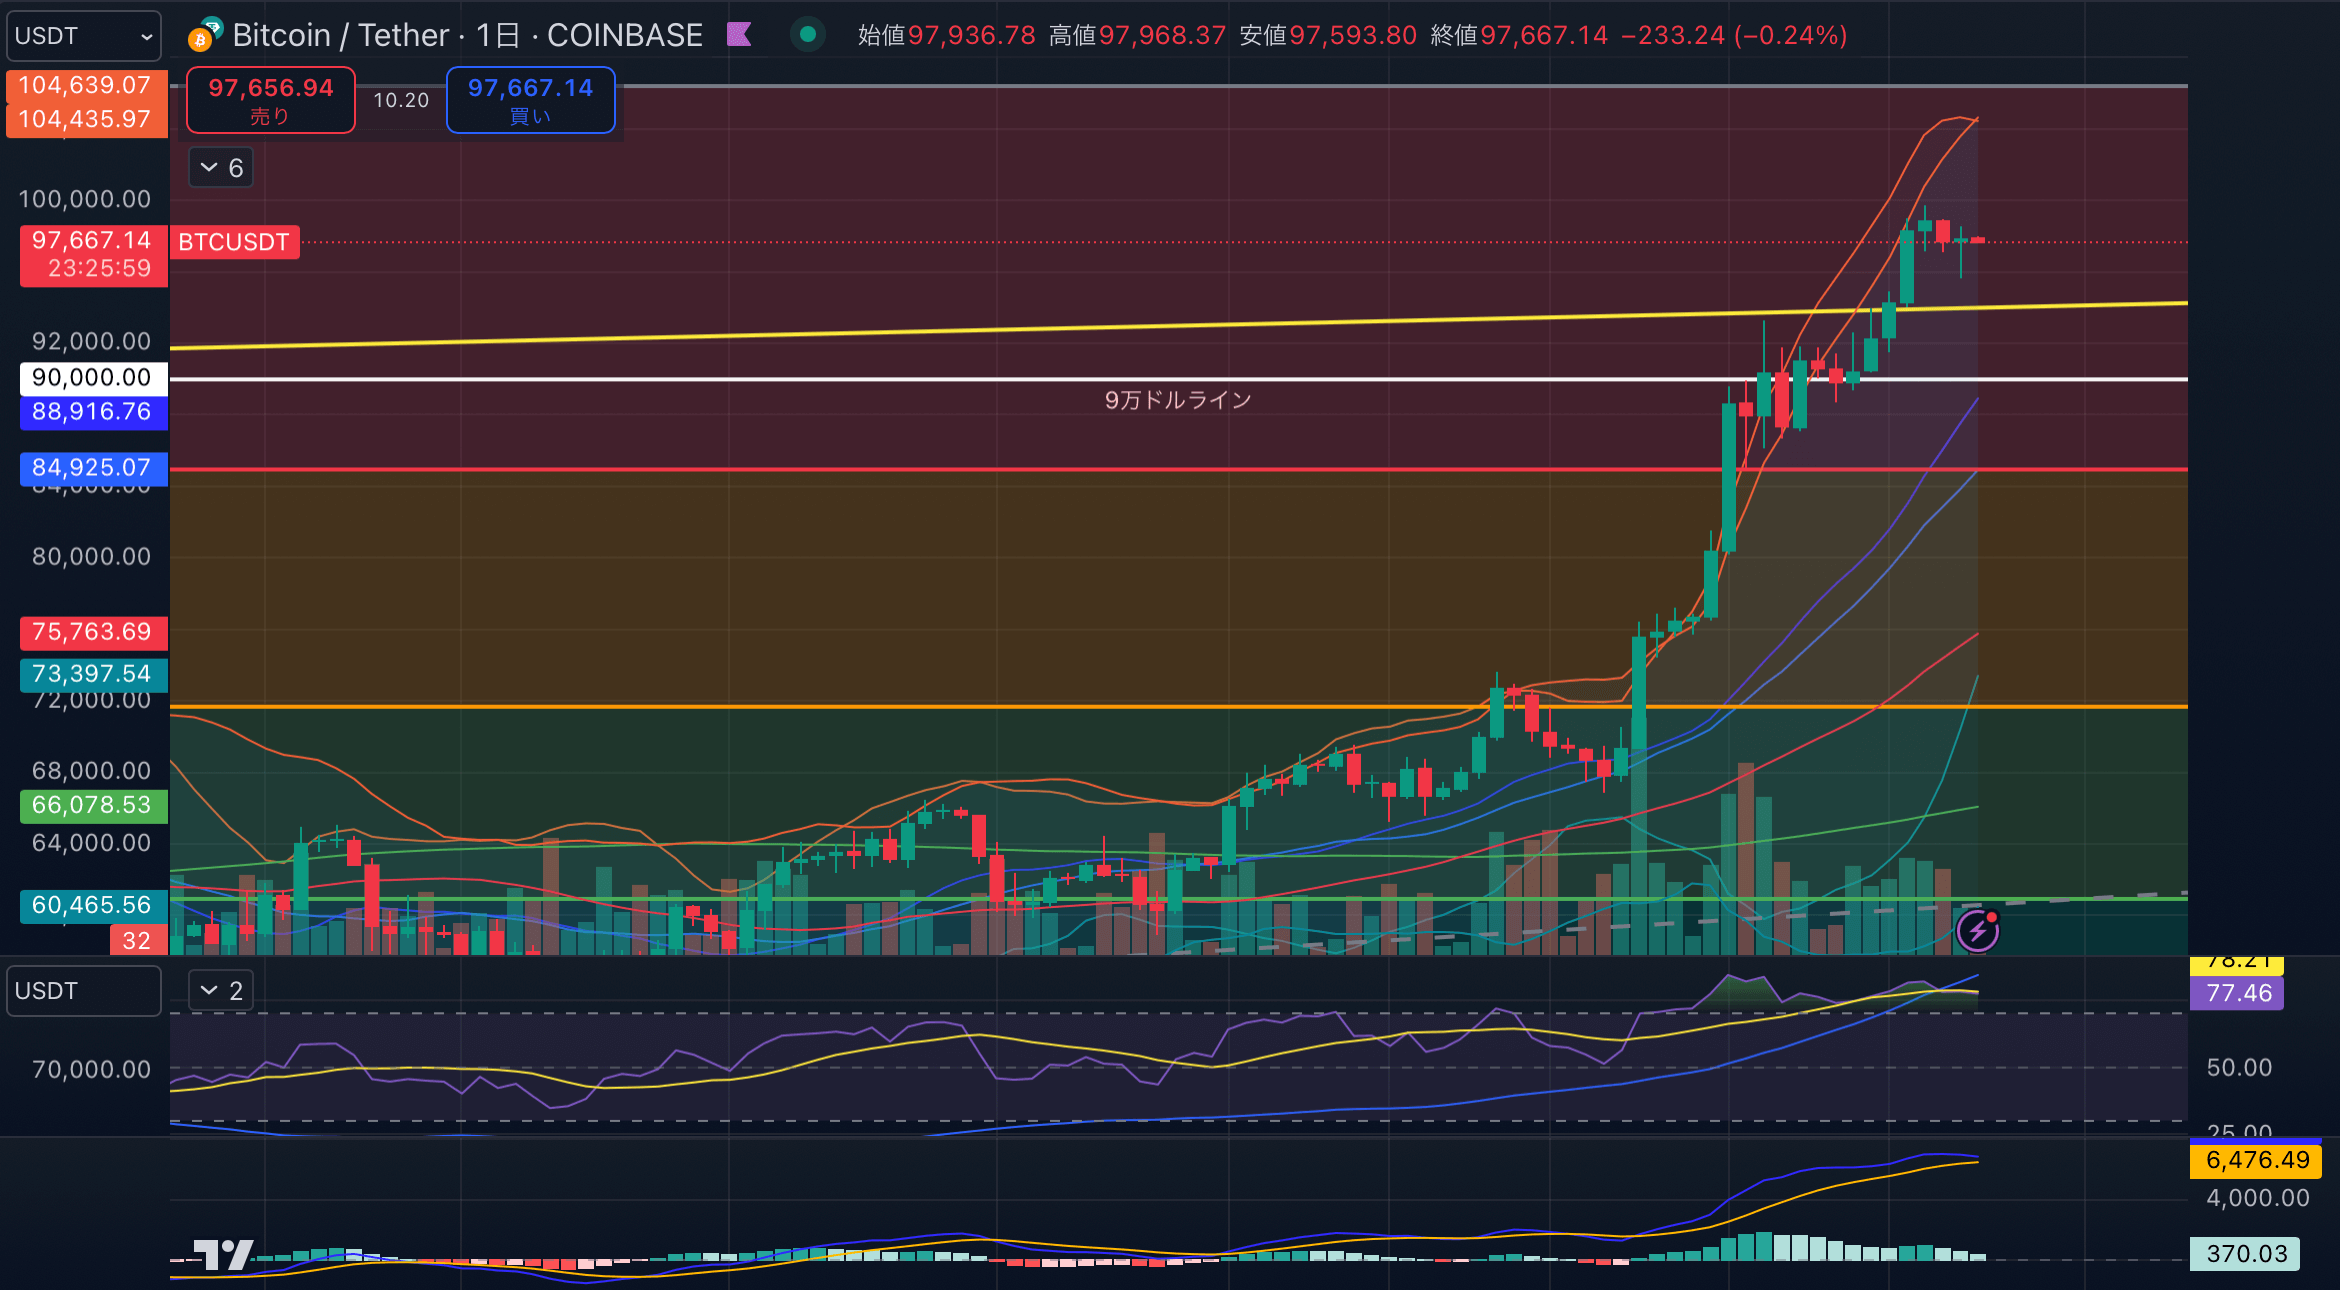The width and height of the screenshot is (2340, 1290).
Task: Click the 1日 interval label
Action: tap(497, 35)
